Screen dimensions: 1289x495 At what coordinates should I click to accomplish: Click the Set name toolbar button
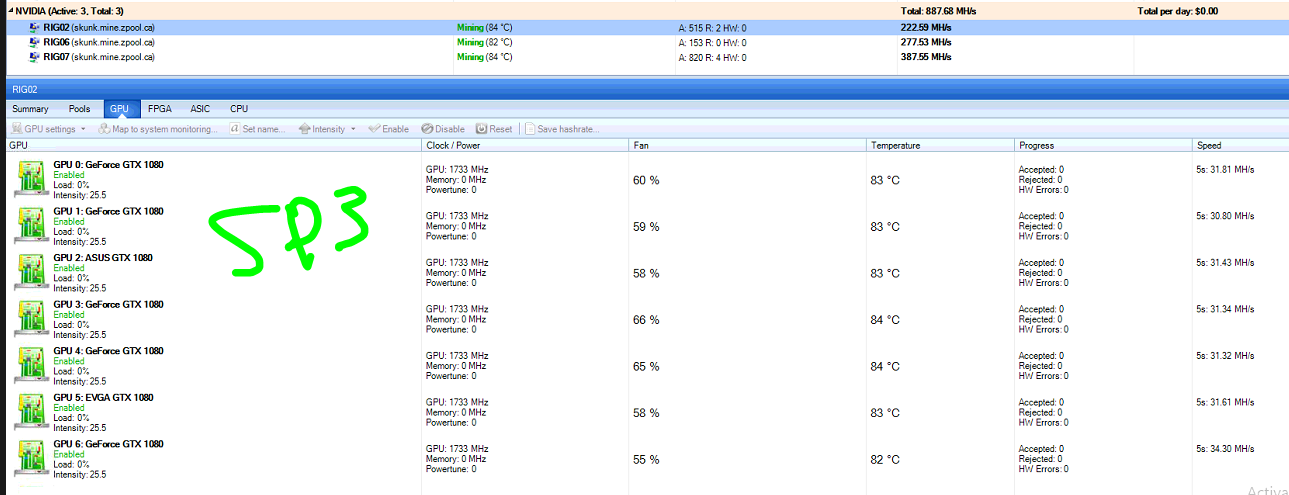click(x=258, y=129)
